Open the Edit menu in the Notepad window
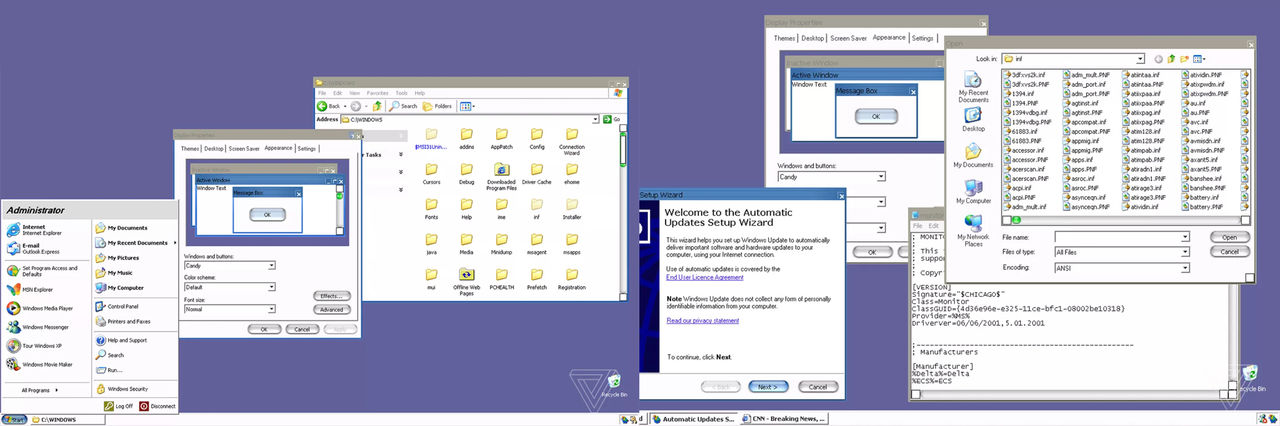 click(x=932, y=226)
